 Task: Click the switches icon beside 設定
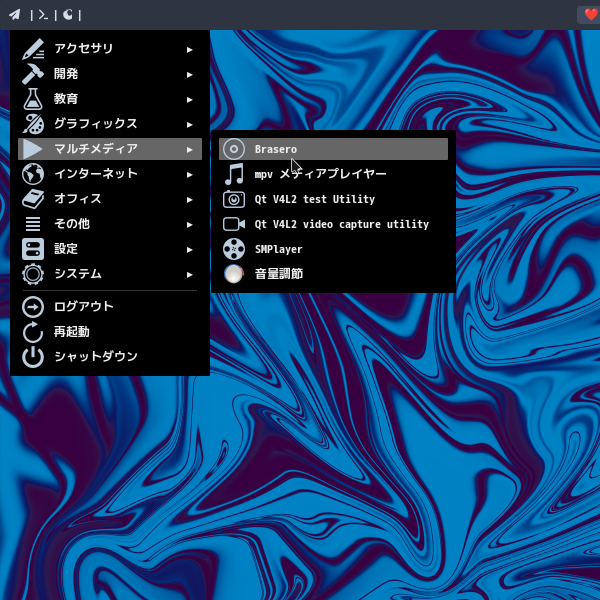tap(33, 249)
